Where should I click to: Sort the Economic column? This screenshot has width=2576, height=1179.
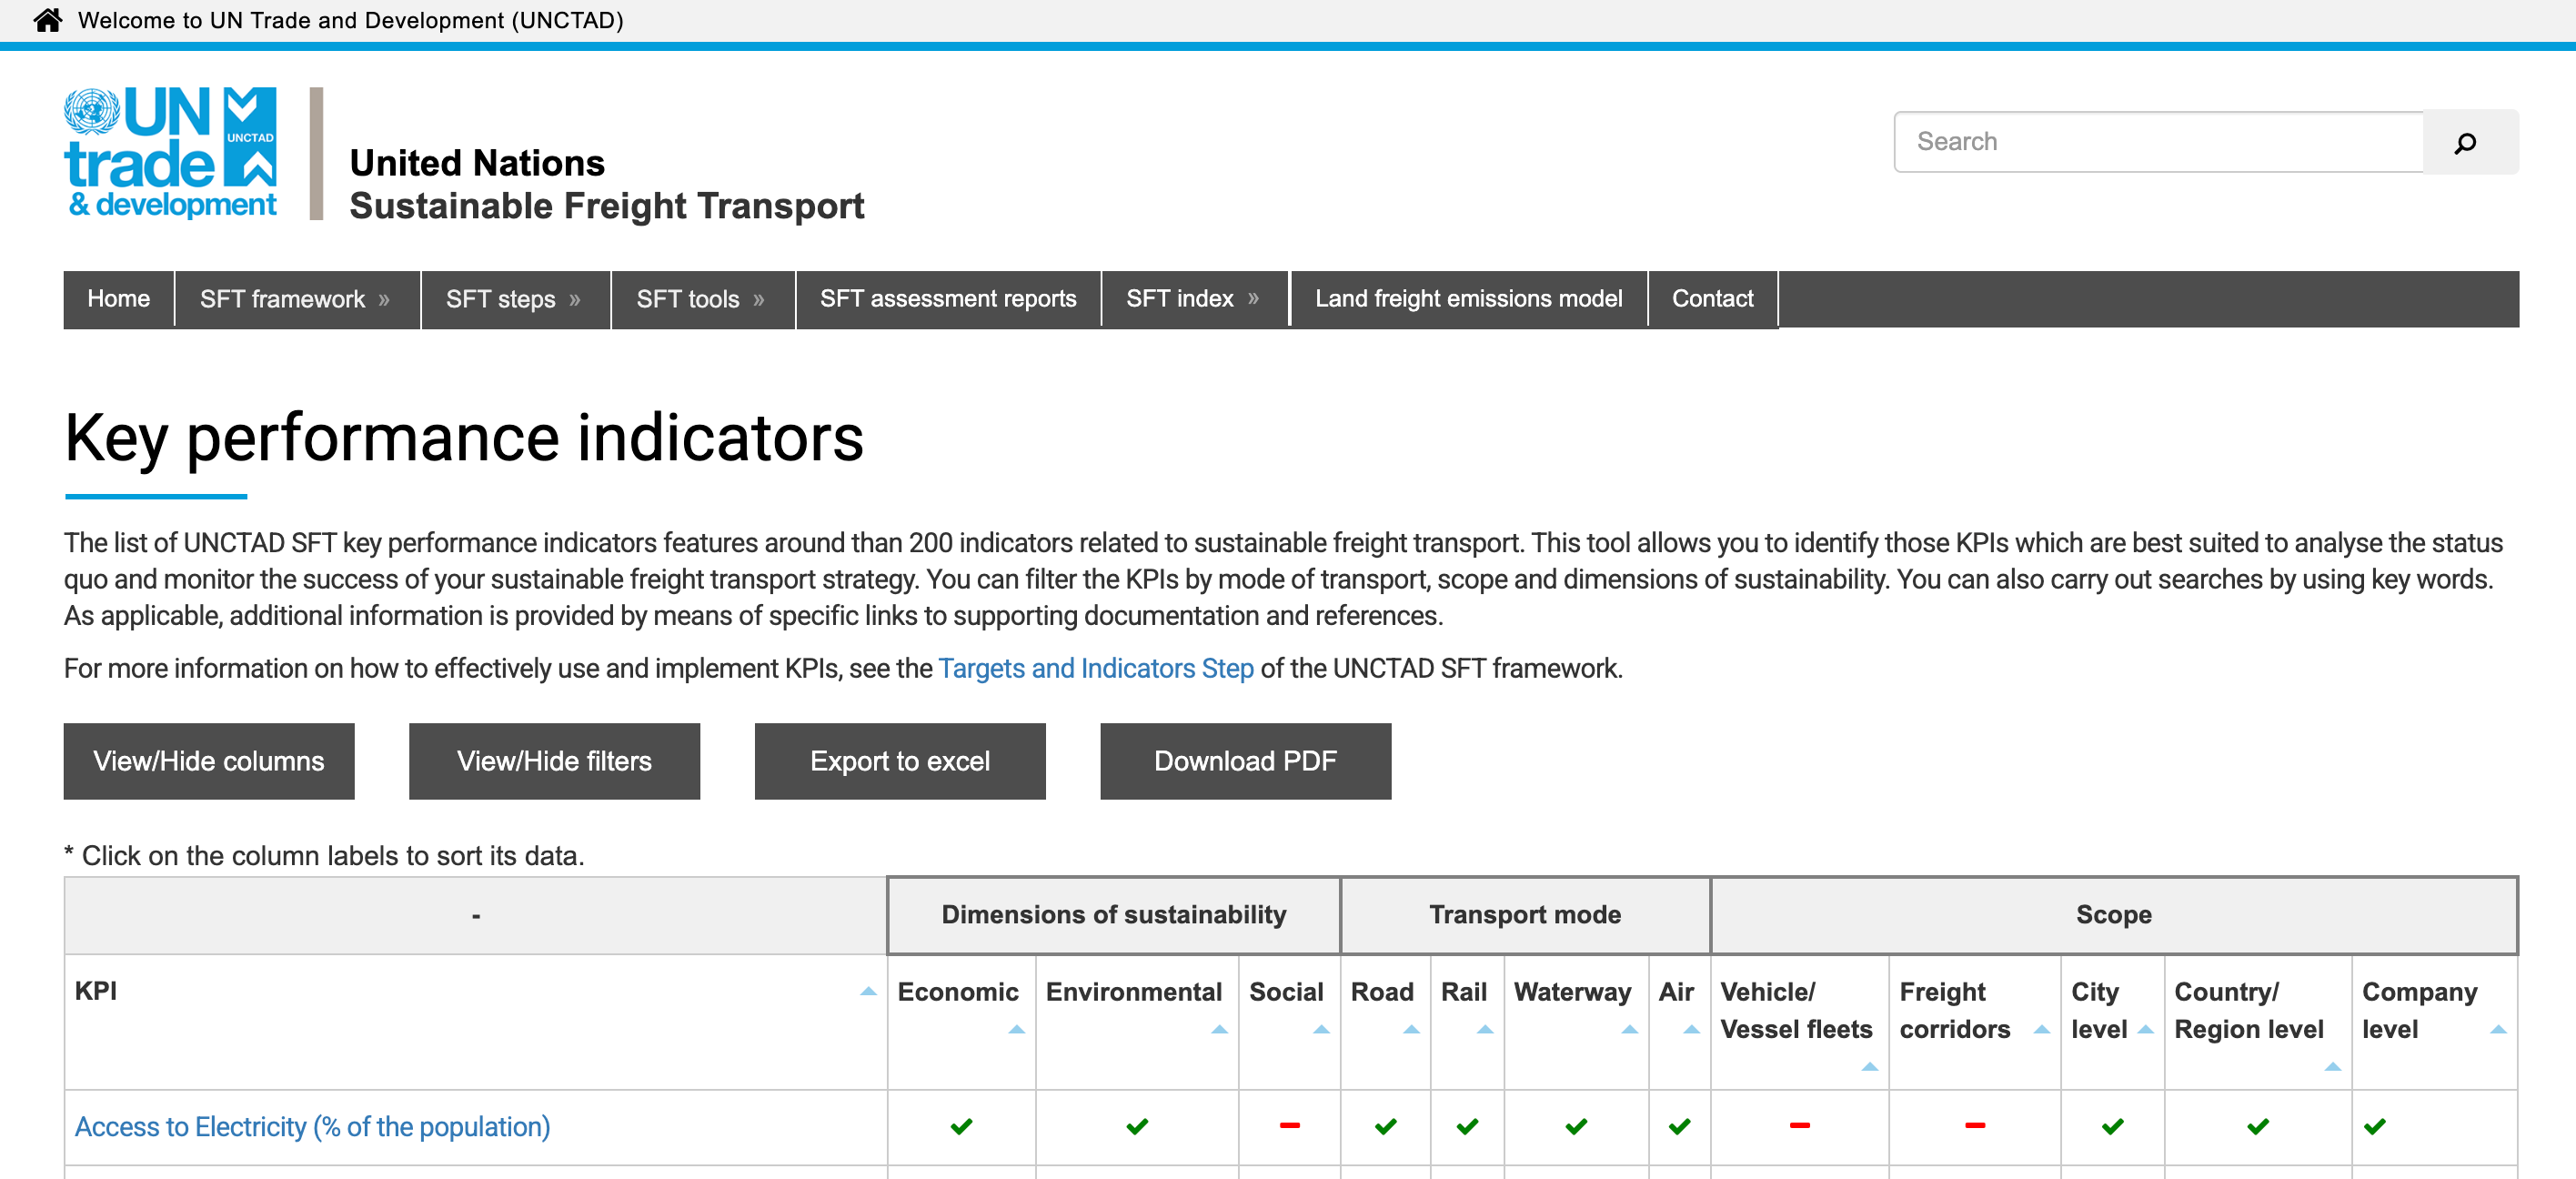coord(957,992)
